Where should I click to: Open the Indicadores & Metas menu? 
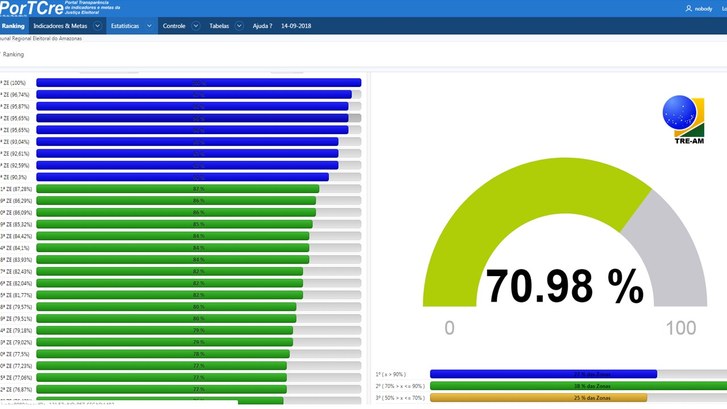point(59,26)
